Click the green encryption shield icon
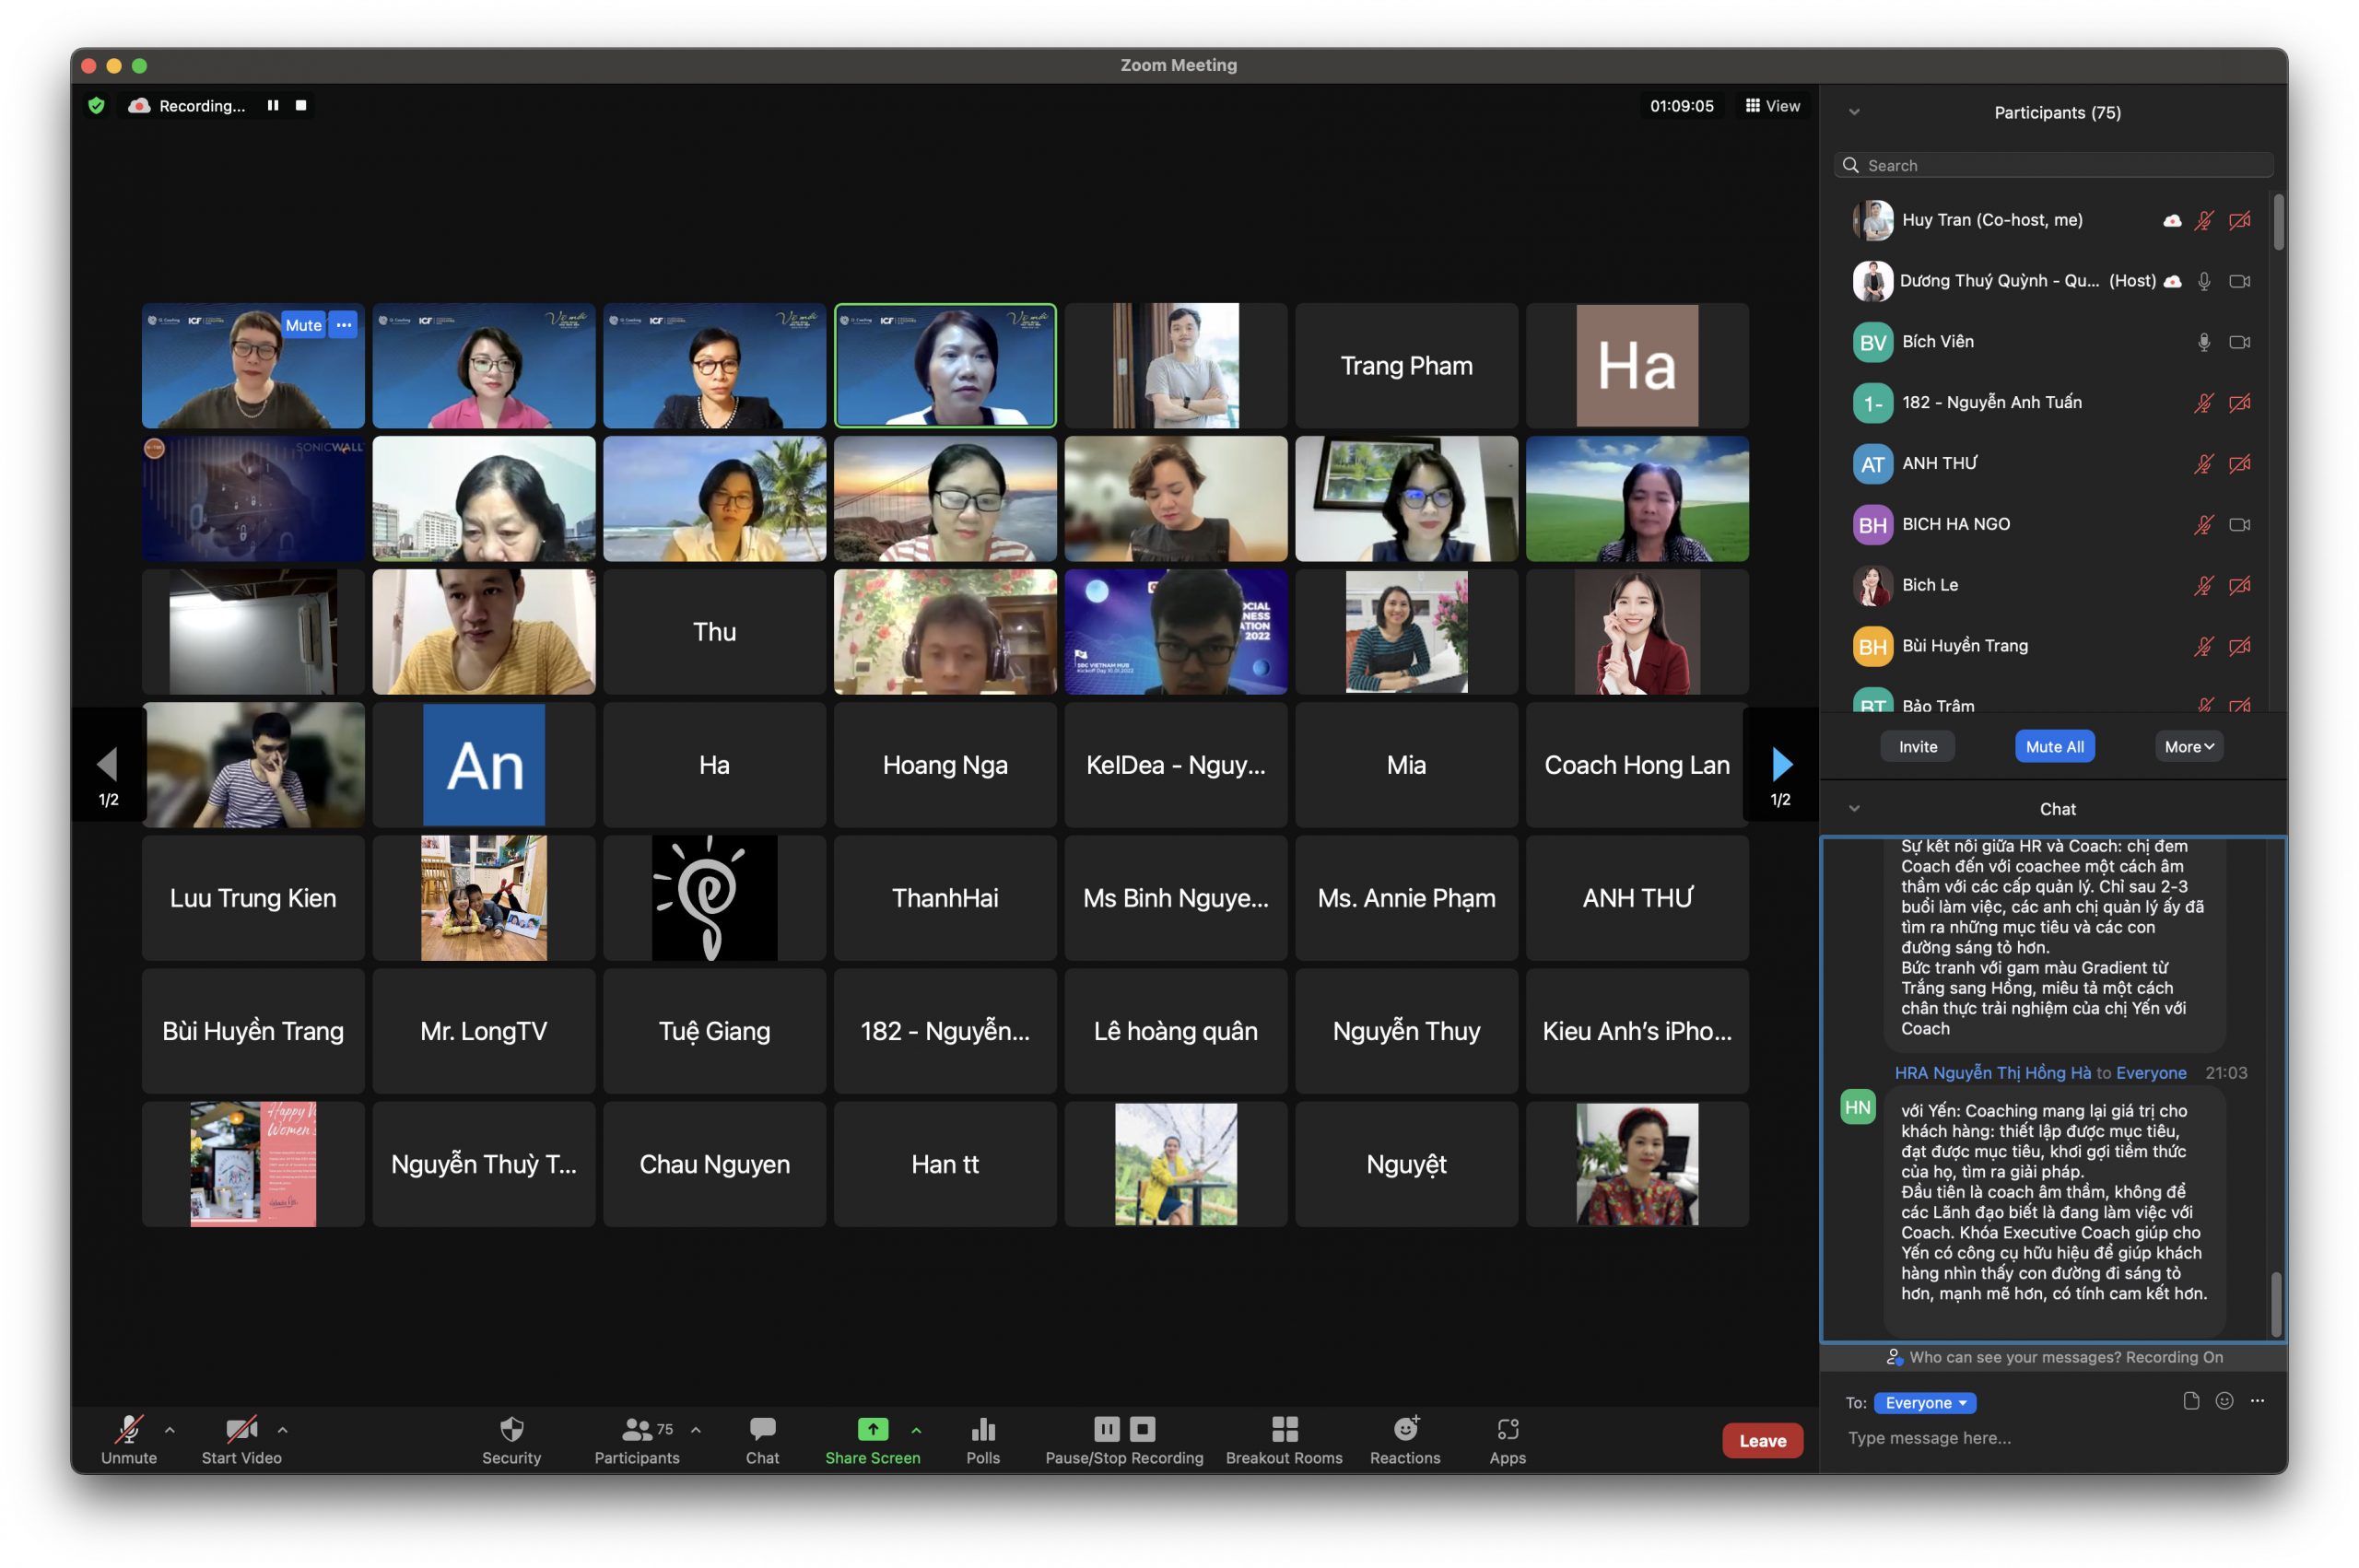The image size is (2359, 1568). 96,105
